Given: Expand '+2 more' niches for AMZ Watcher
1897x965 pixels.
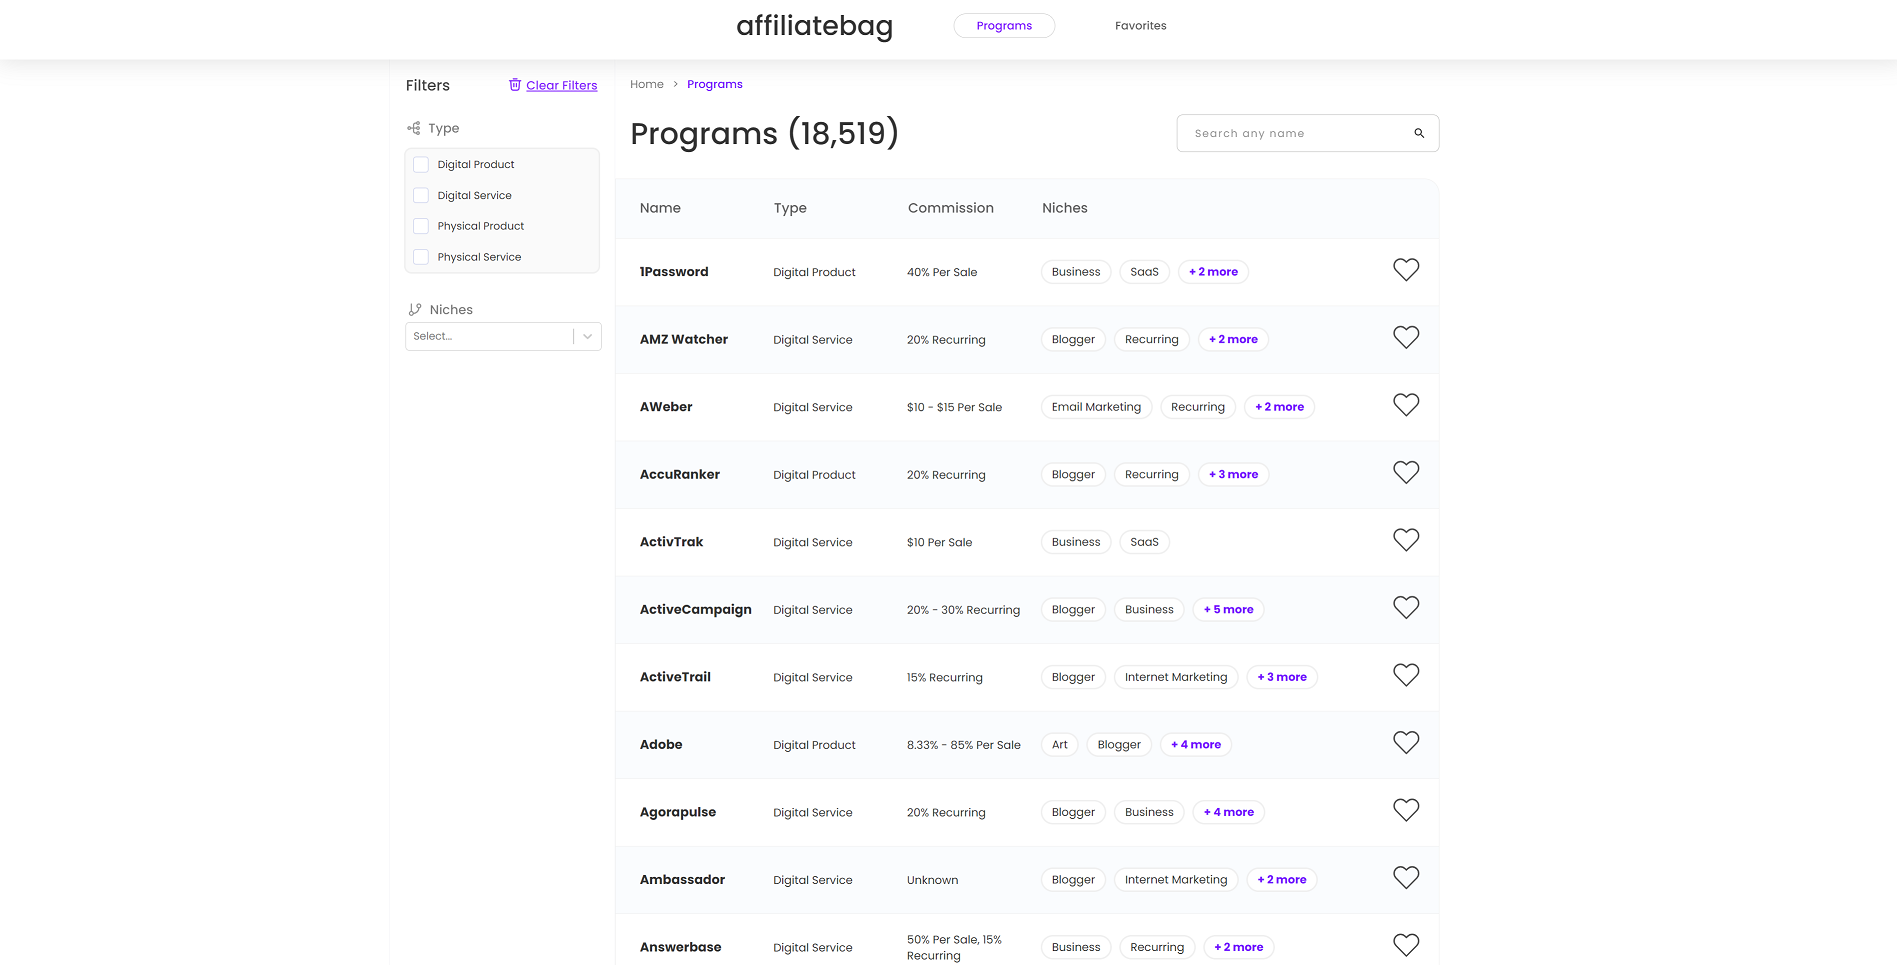Looking at the screenshot, I should pos(1233,340).
